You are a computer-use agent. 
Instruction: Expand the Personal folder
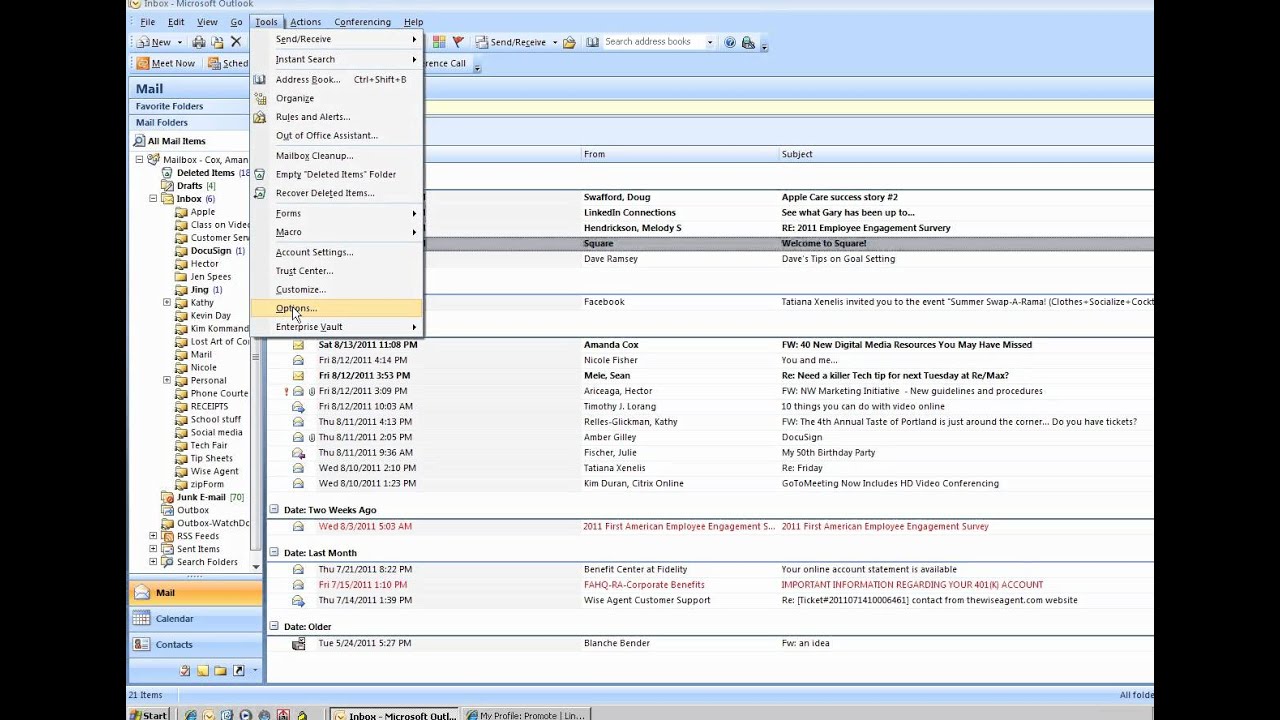point(167,380)
